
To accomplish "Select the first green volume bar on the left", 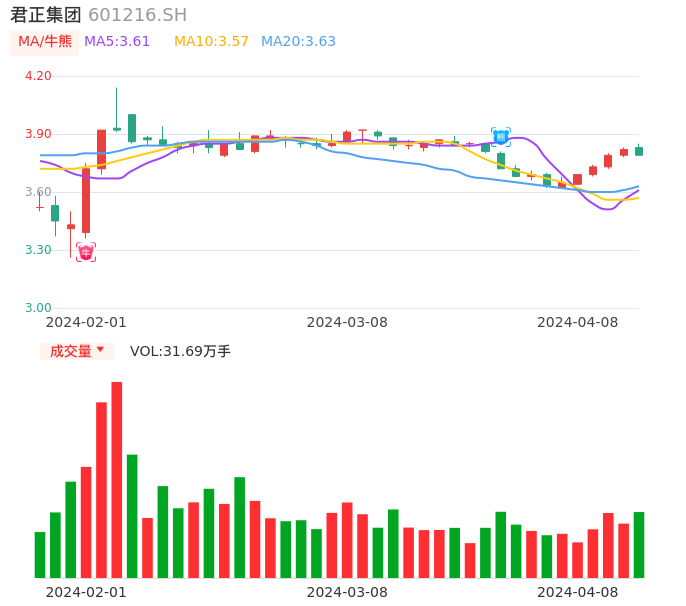I will coord(40,555).
